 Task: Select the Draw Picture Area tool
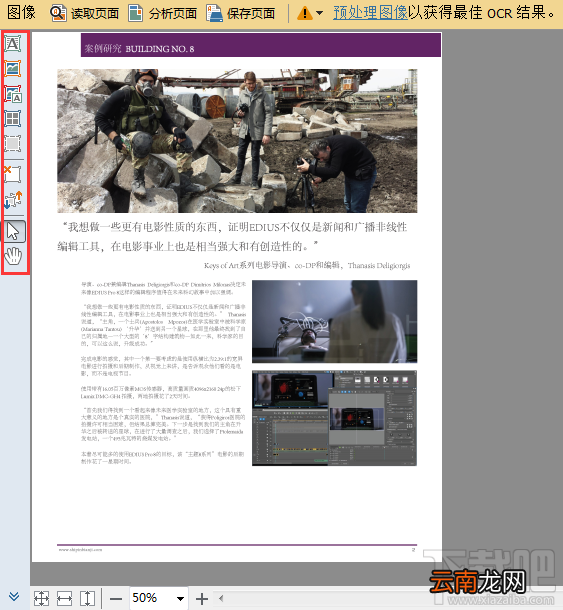point(13,68)
